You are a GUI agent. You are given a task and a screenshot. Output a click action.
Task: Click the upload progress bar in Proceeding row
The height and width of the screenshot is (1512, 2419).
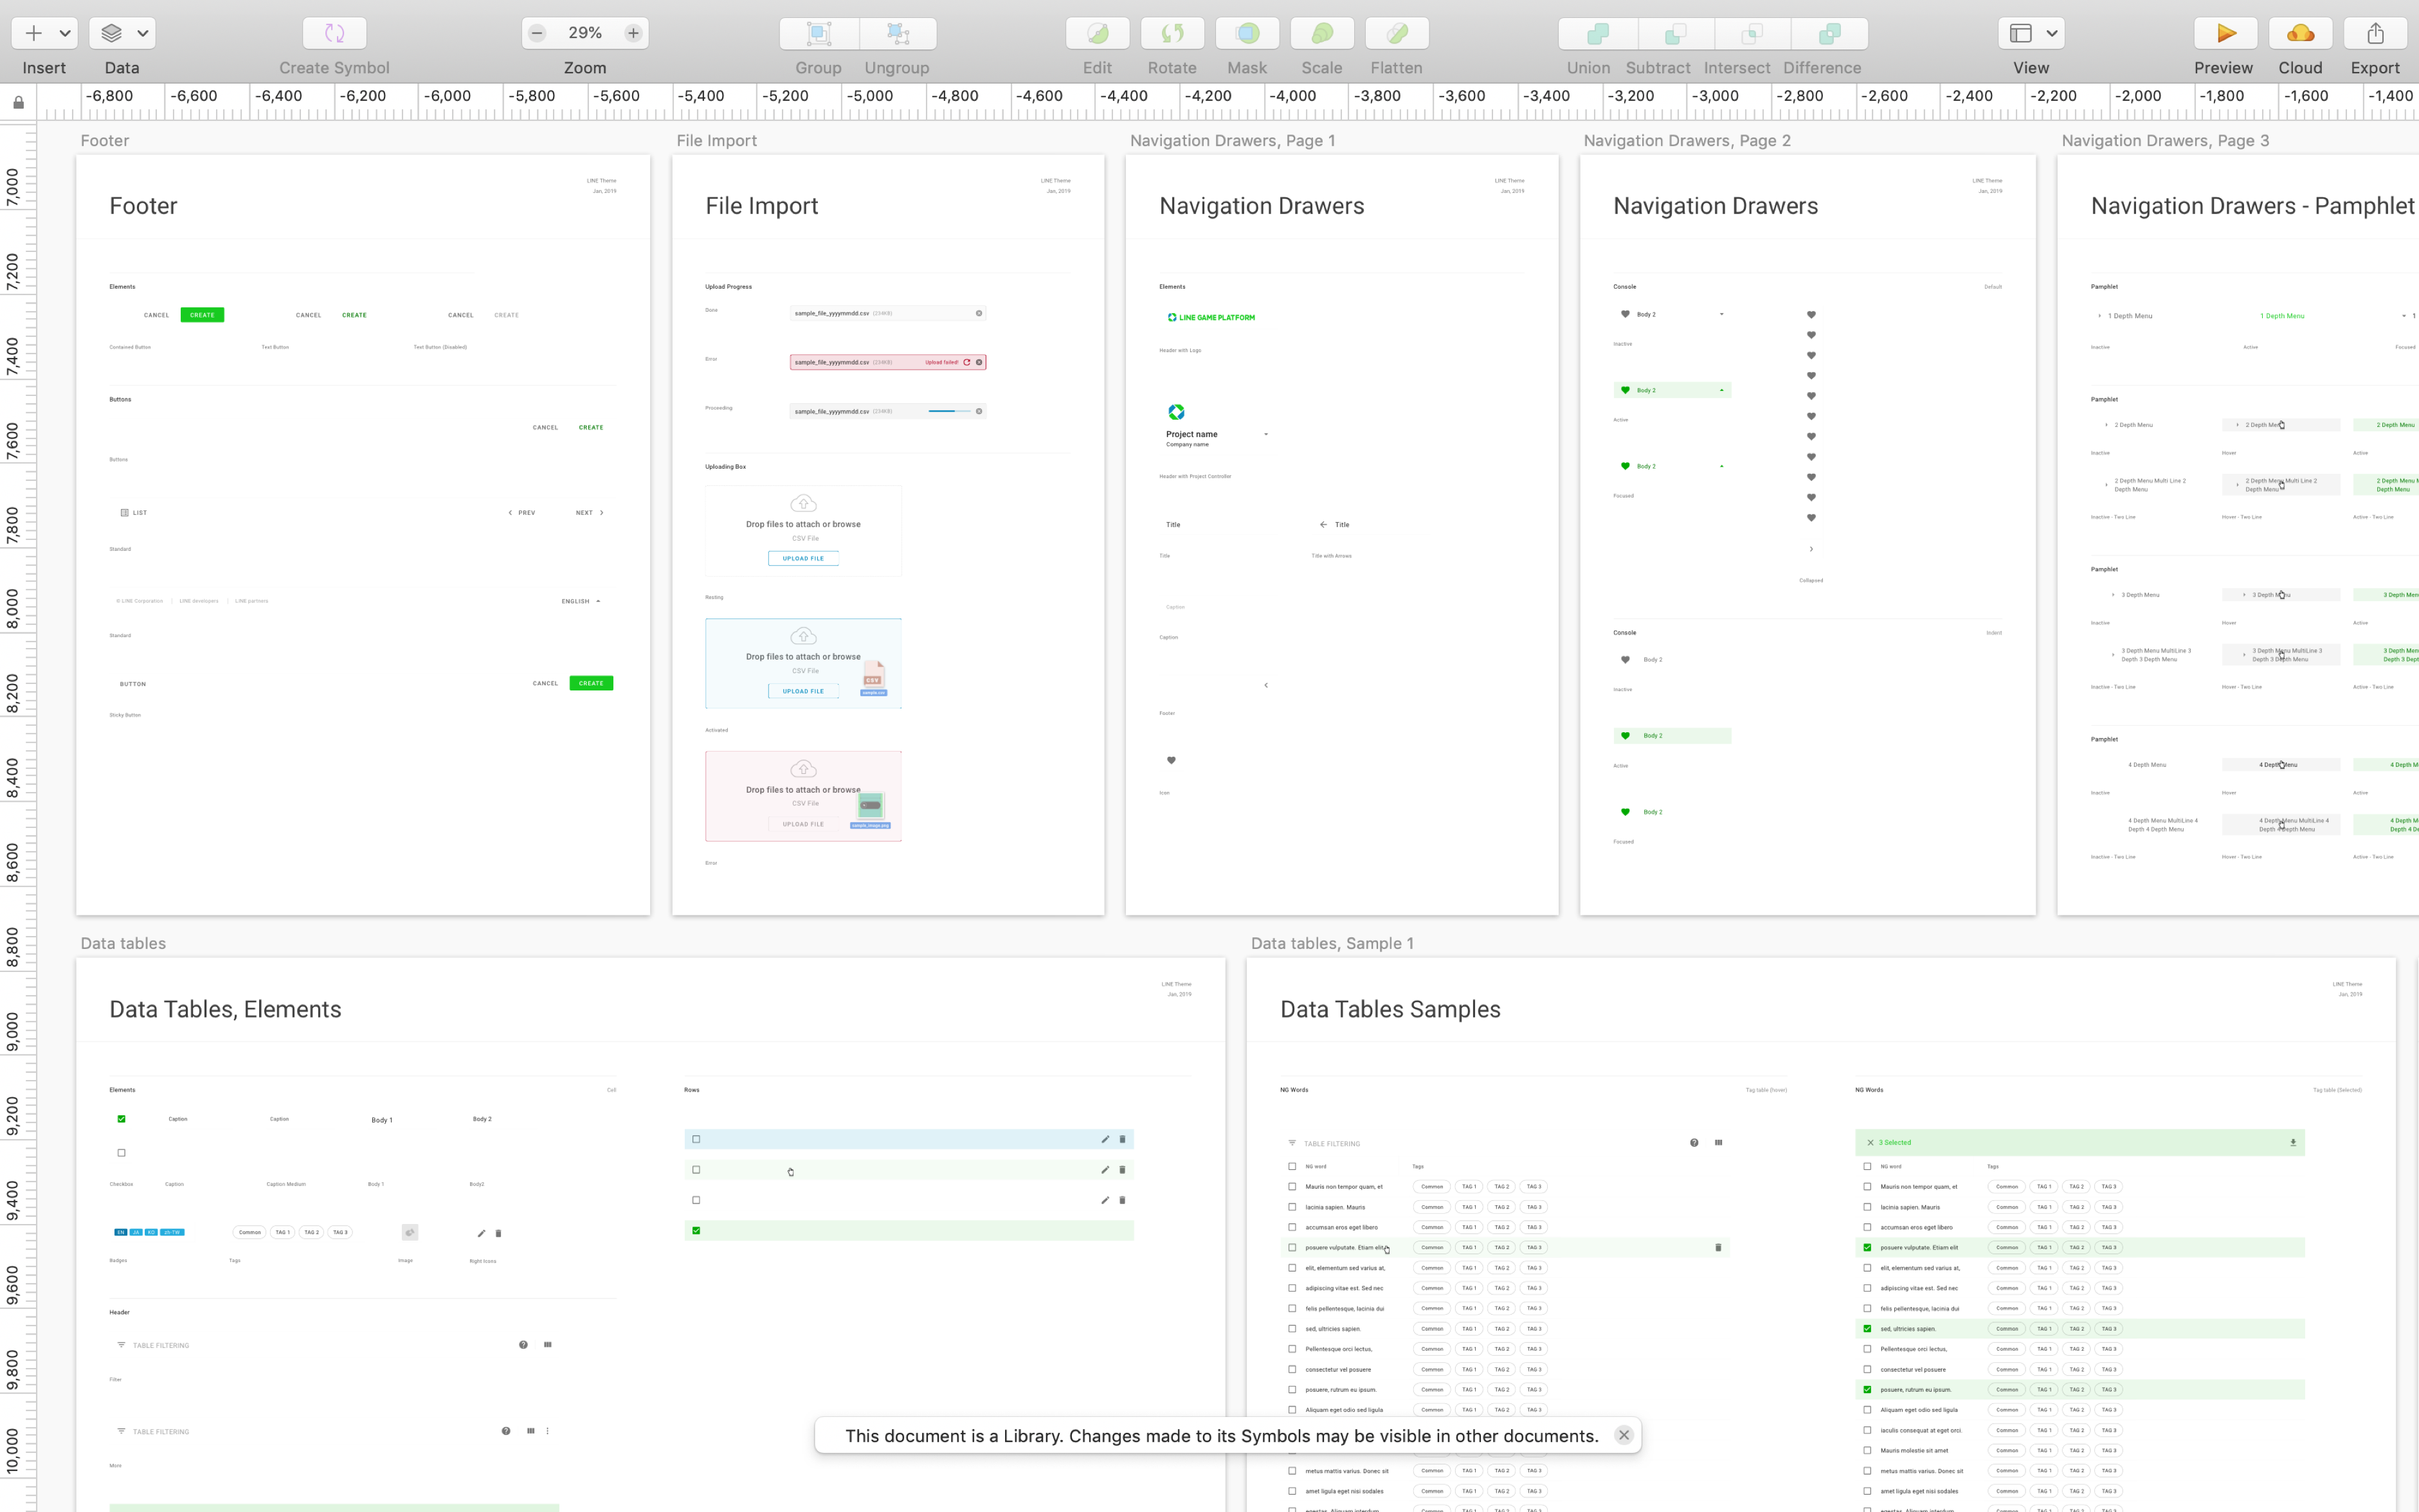948,411
